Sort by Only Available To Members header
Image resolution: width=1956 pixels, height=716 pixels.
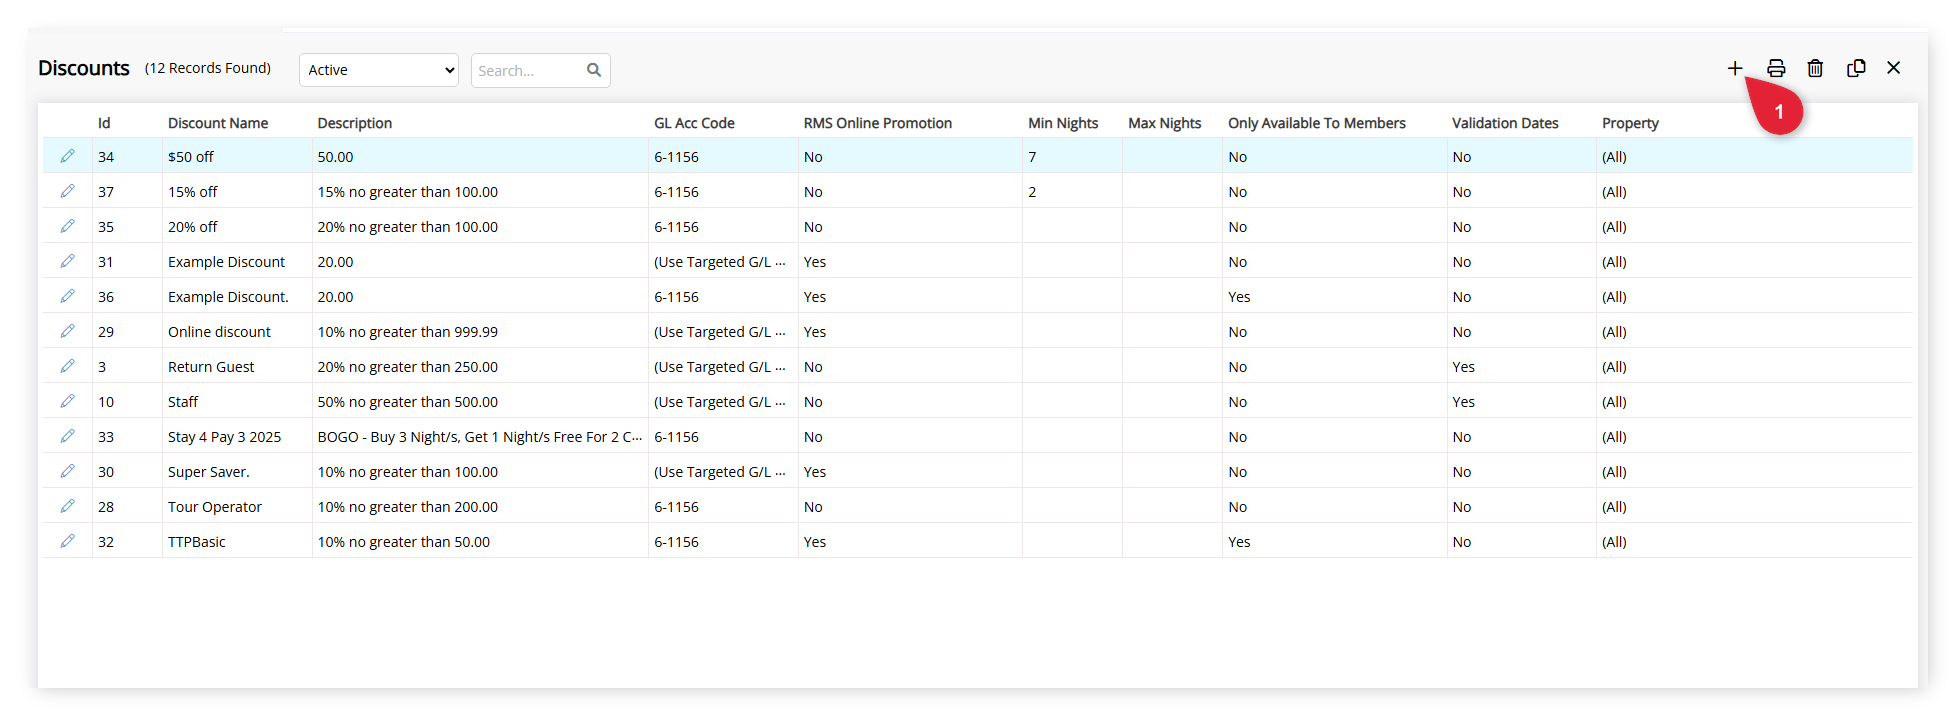pyautogui.click(x=1317, y=123)
